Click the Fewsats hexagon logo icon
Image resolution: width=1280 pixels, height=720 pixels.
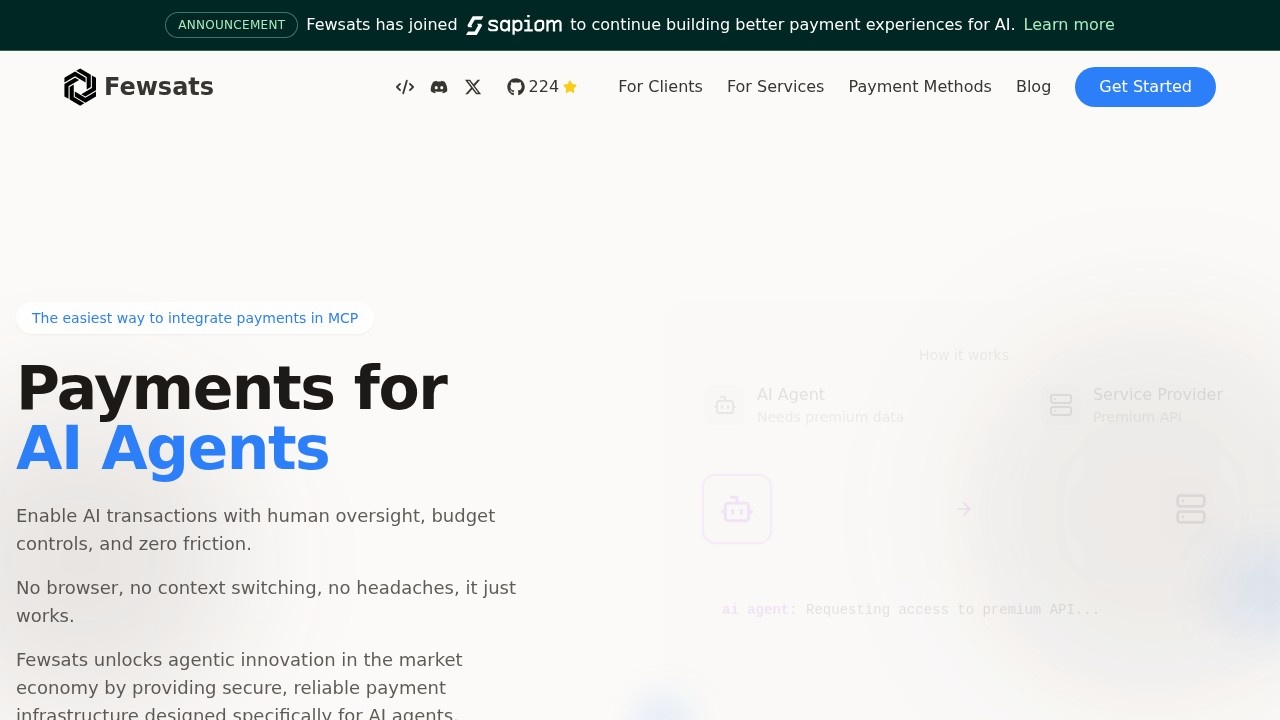point(80,87)
